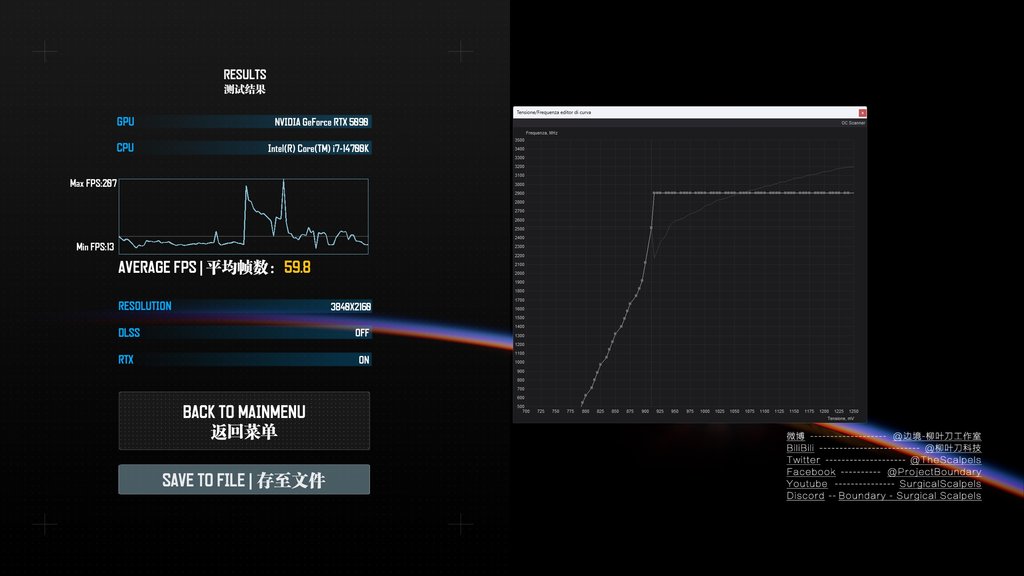Open OC Scanner in the curve editor

click(853, 123)
